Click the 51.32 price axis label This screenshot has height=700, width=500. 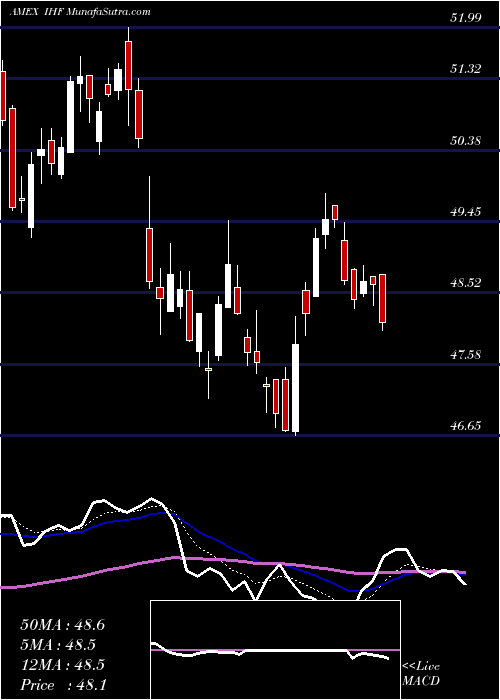(465, 69)
